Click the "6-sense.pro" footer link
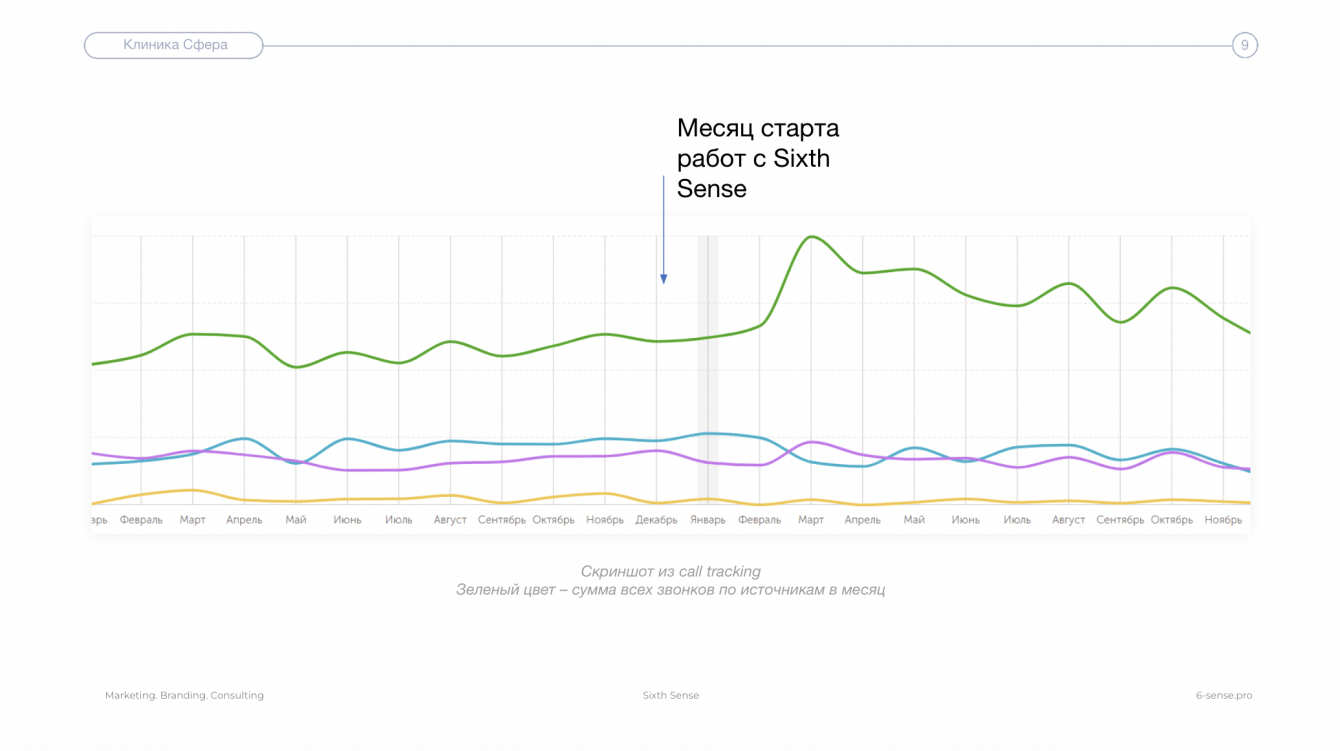 click(x=1223, y=695)
